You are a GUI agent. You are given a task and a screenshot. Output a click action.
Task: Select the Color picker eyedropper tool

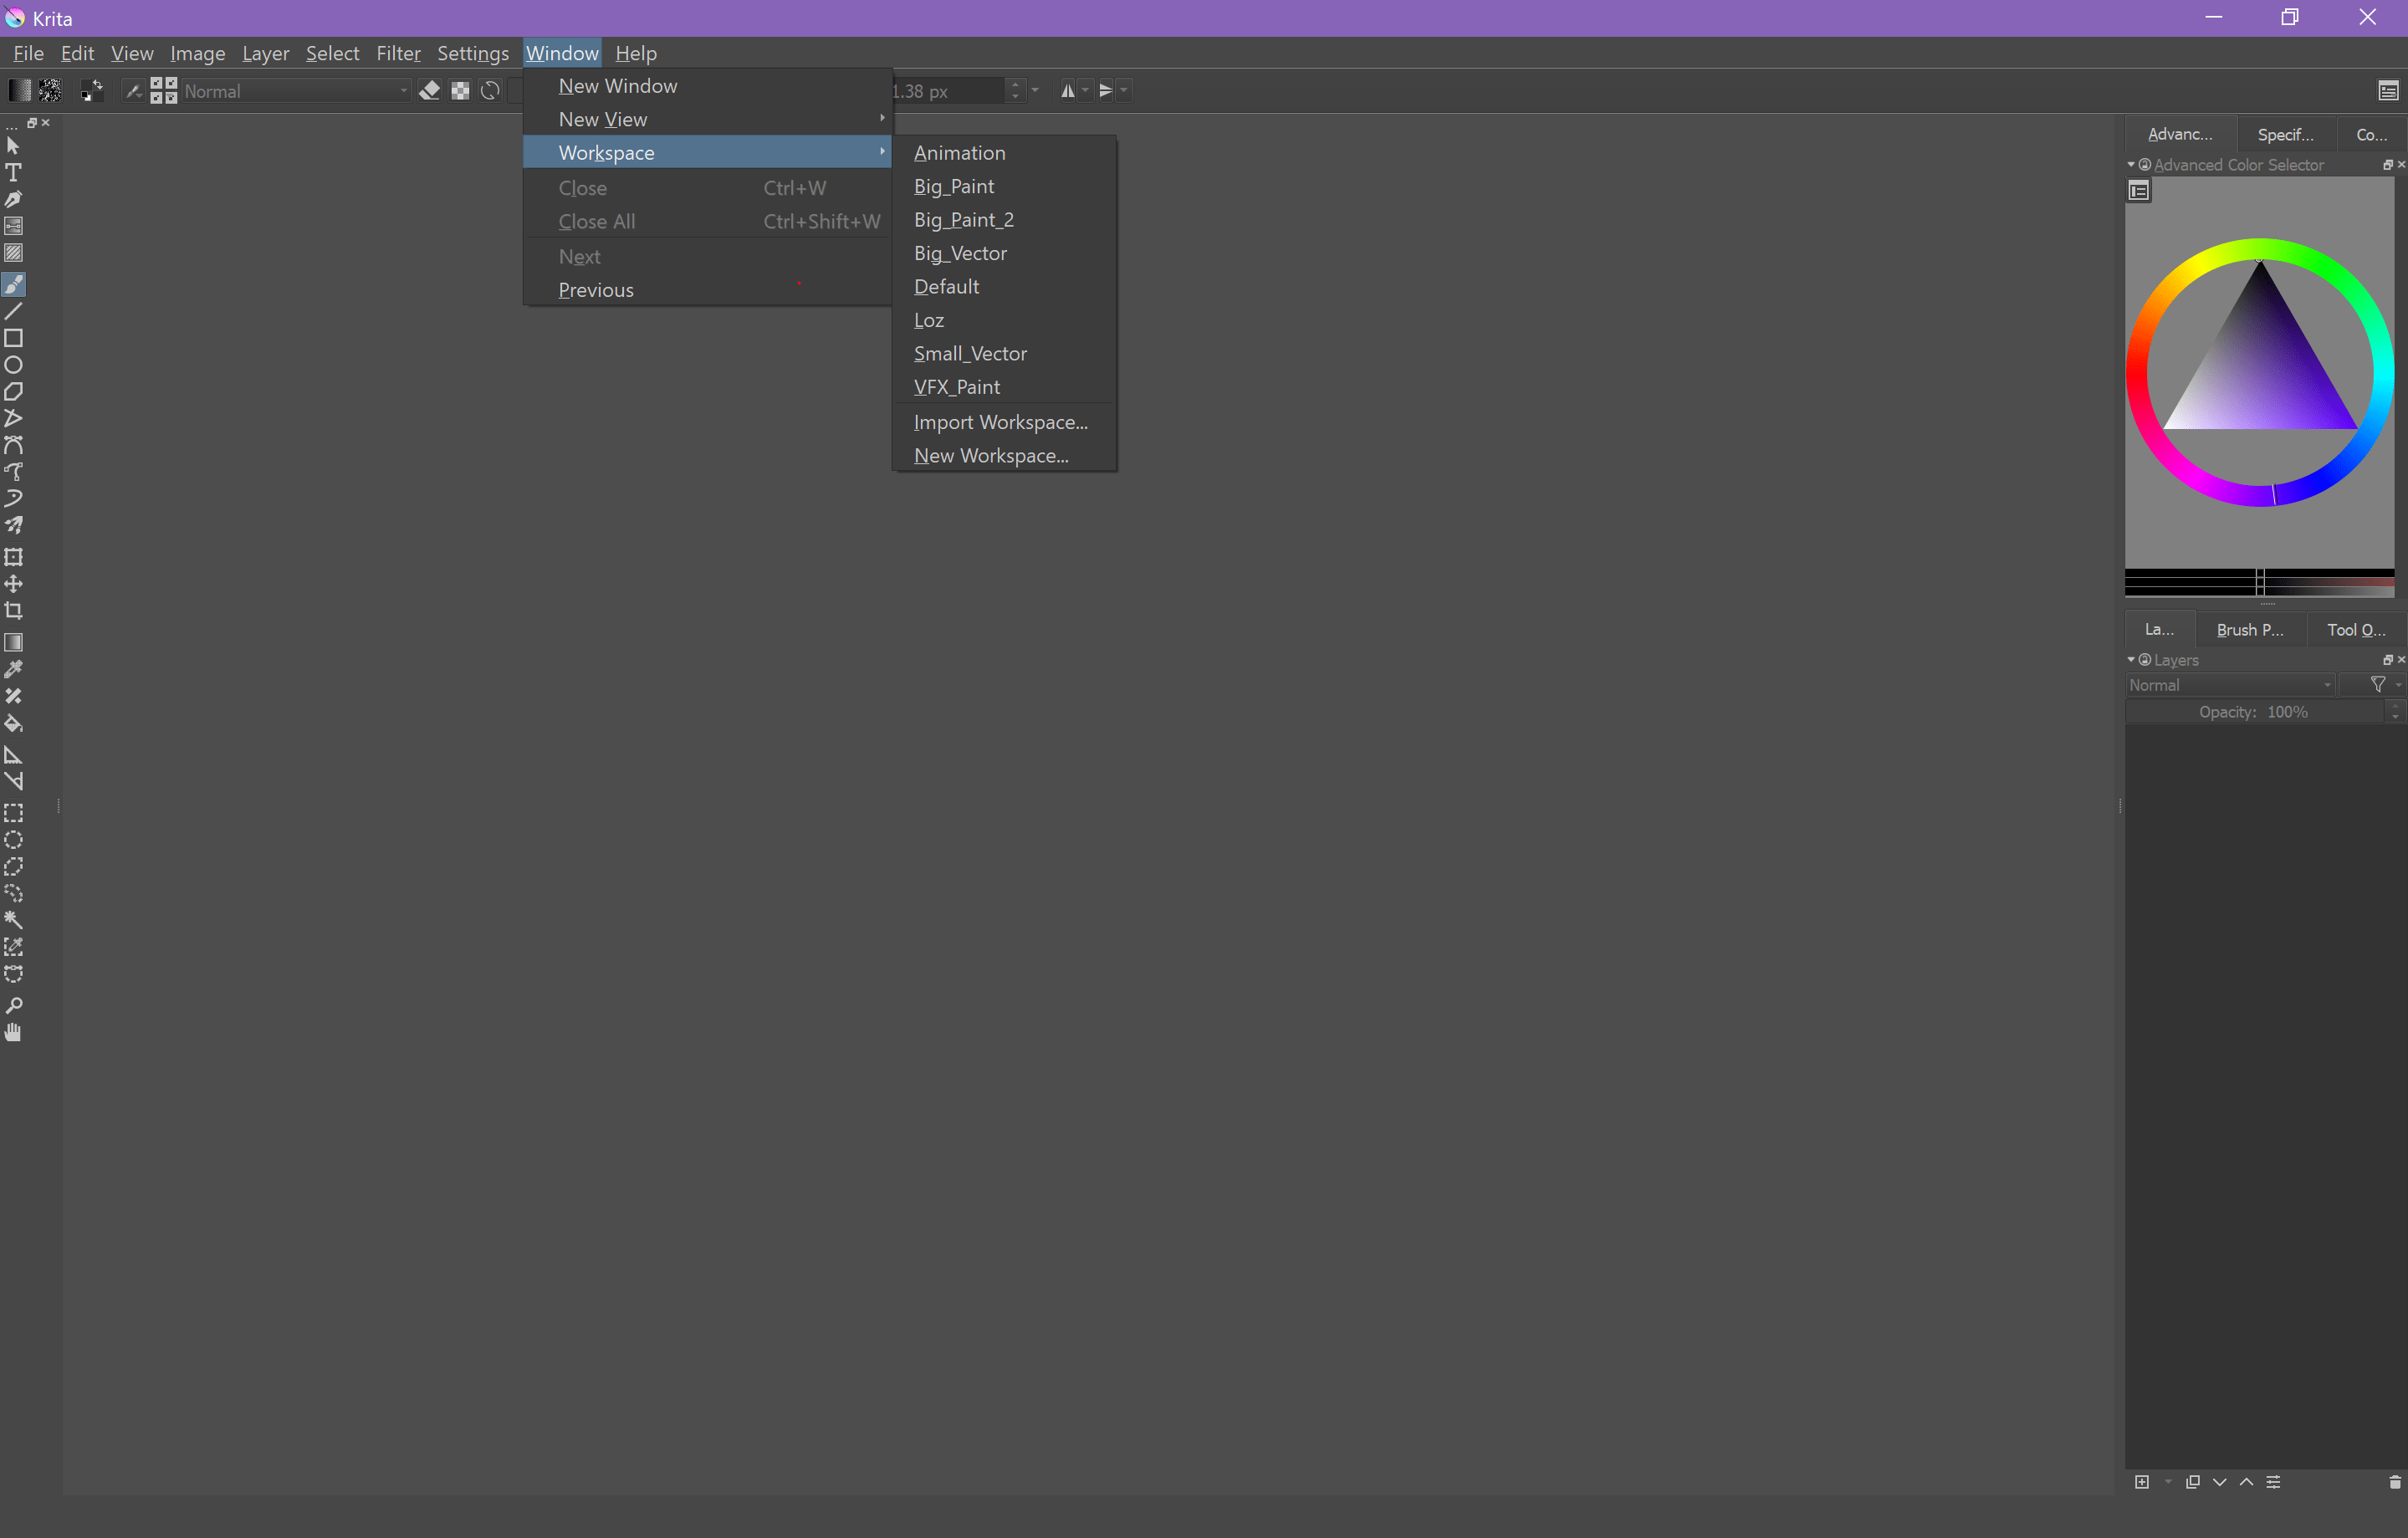coord(14,669)
